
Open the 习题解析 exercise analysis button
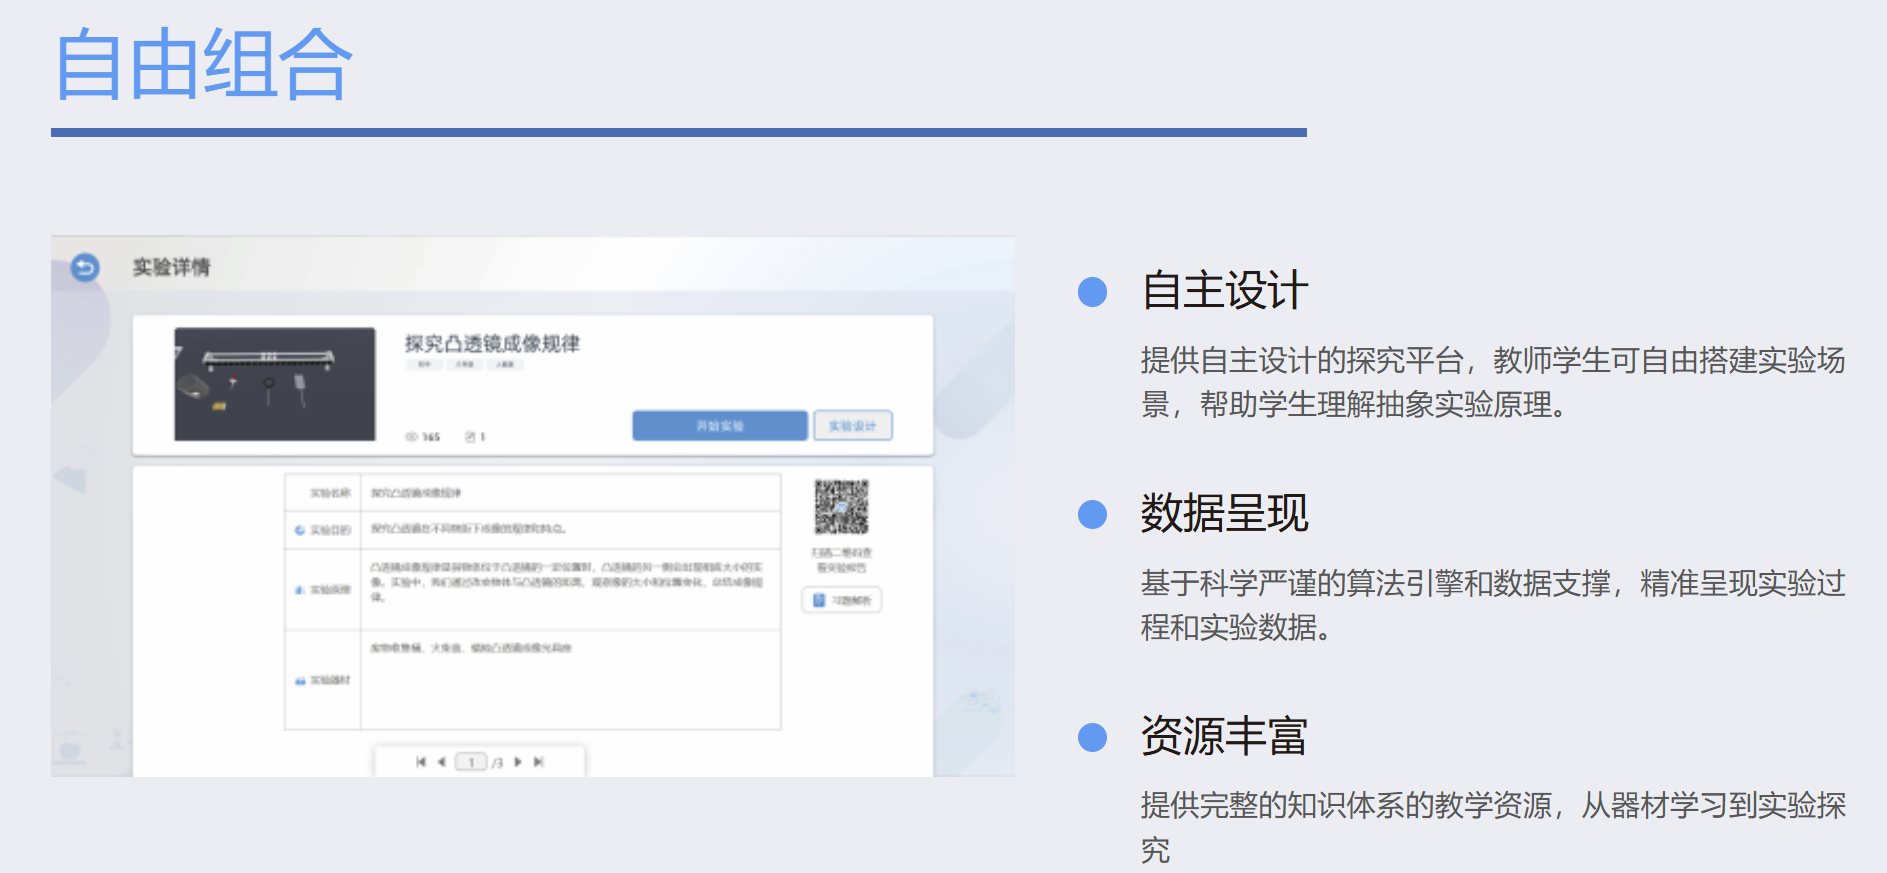(841, 600)
